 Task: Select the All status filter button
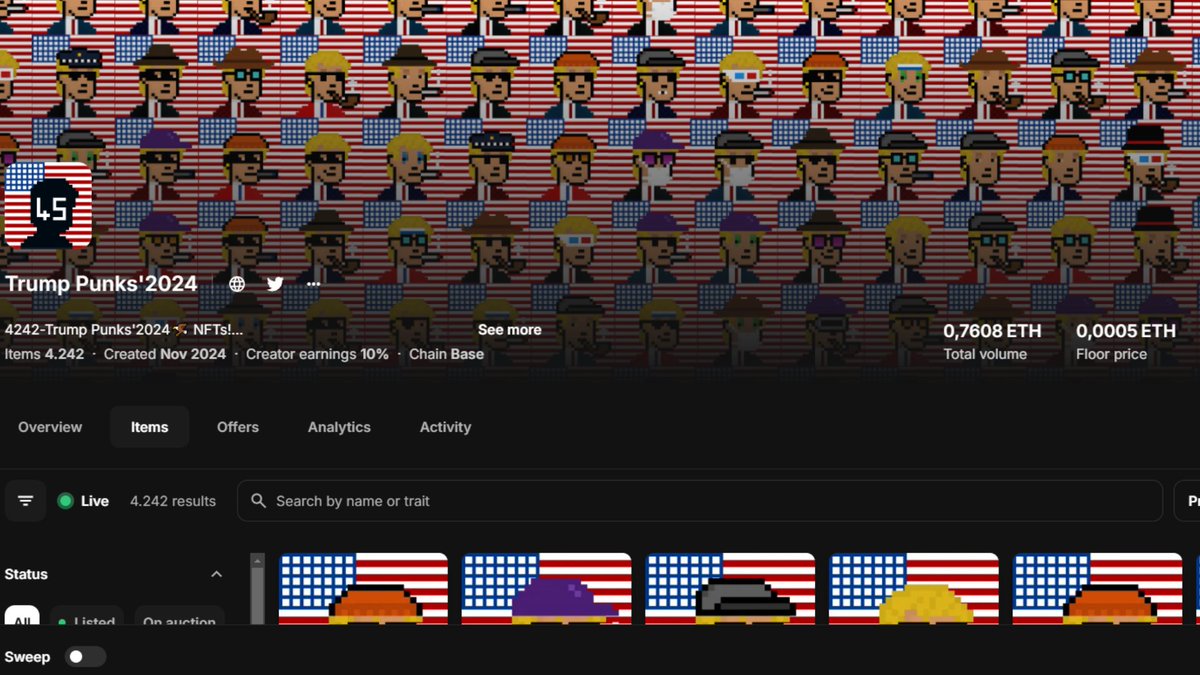22,620
